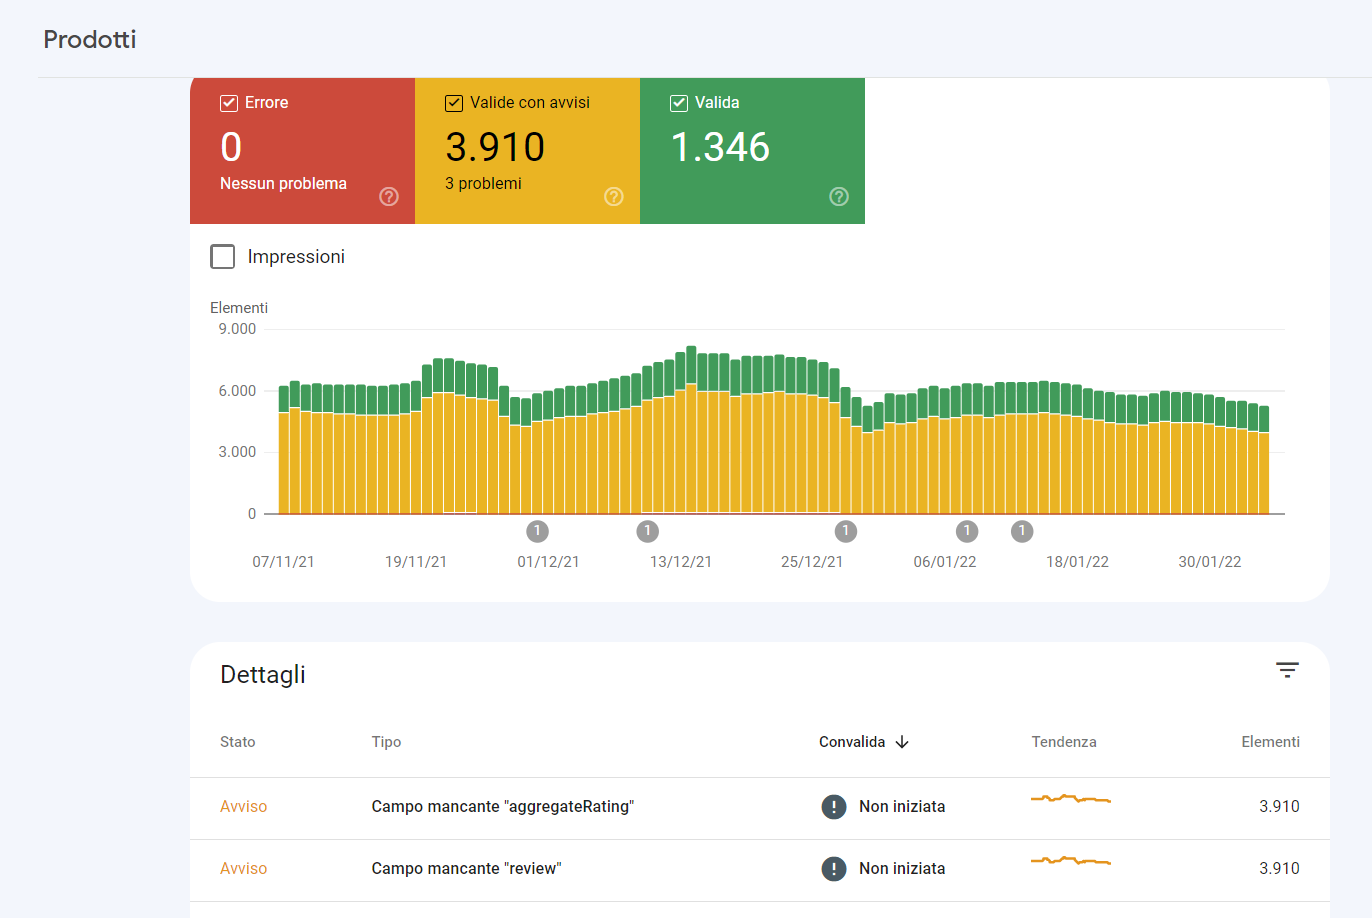Click Non iniziata in review row

pos(902,869)
